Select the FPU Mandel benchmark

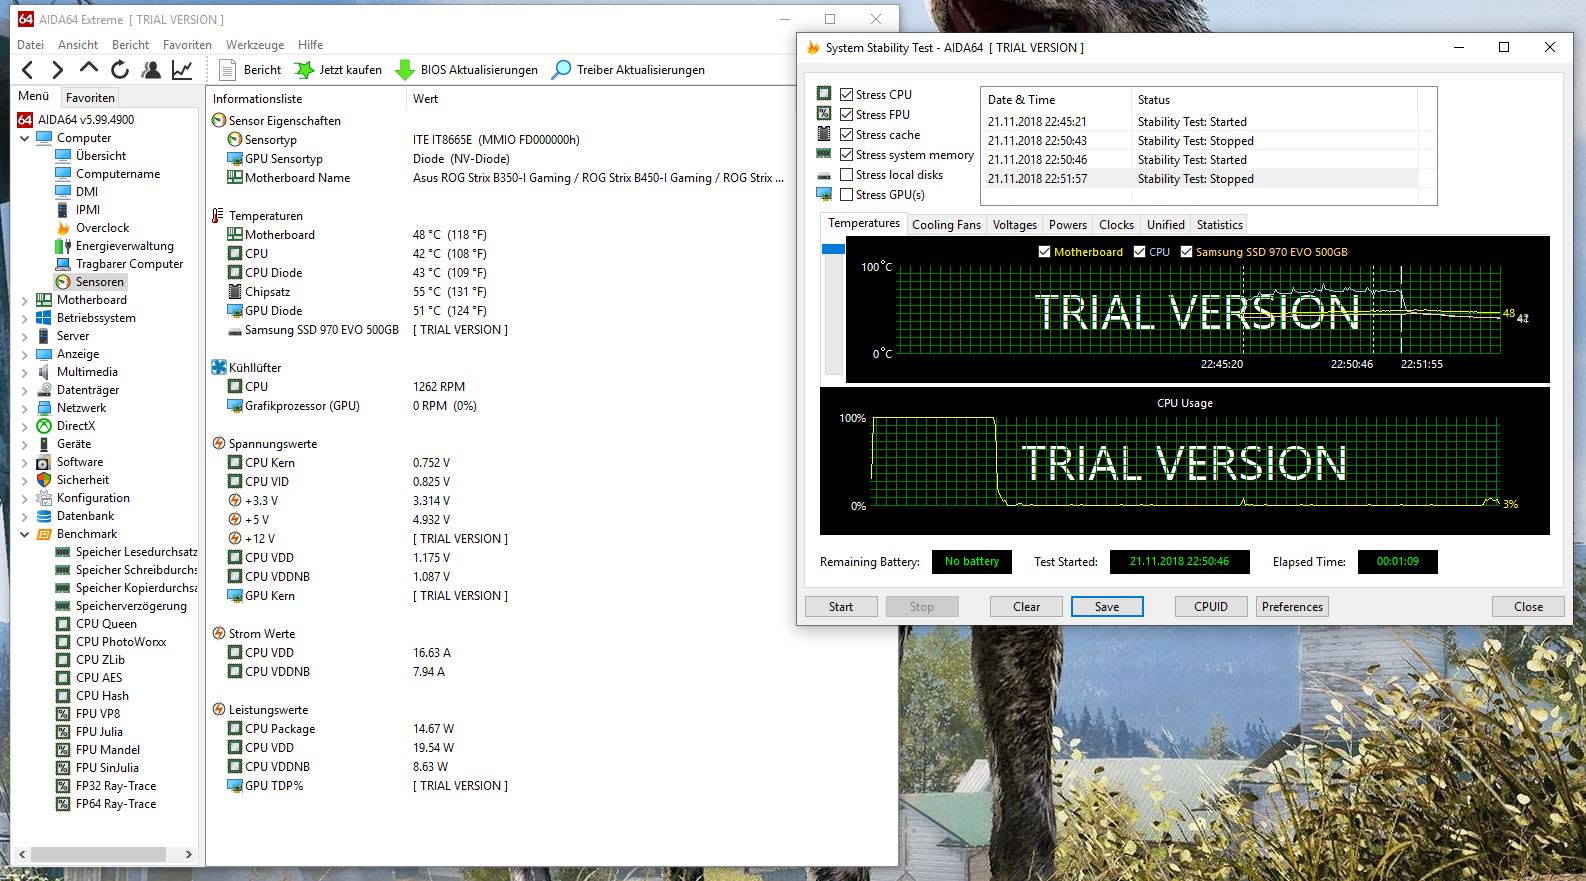[x=108, y=750]
